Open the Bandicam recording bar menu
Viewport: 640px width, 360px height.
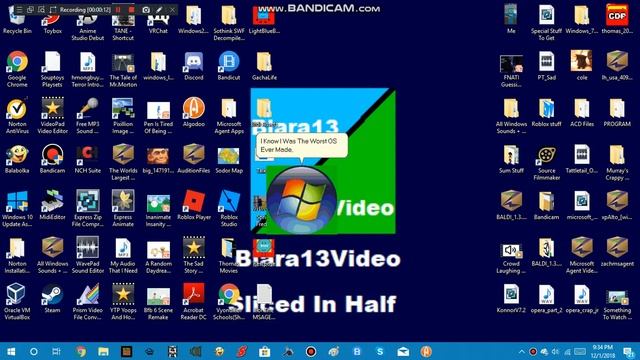tap(19, 9)
